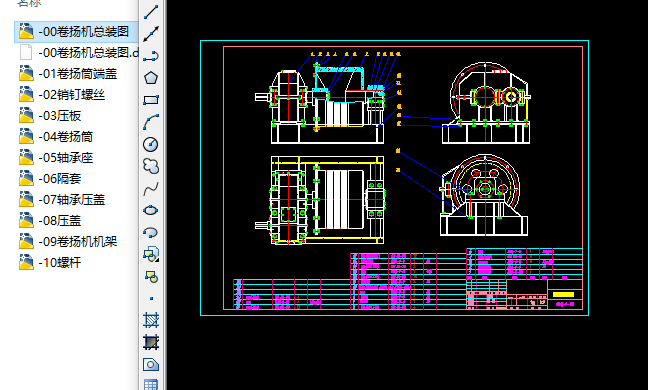
Task: Select the -01卷扬筒端盖 file
Action: point(68,74)
